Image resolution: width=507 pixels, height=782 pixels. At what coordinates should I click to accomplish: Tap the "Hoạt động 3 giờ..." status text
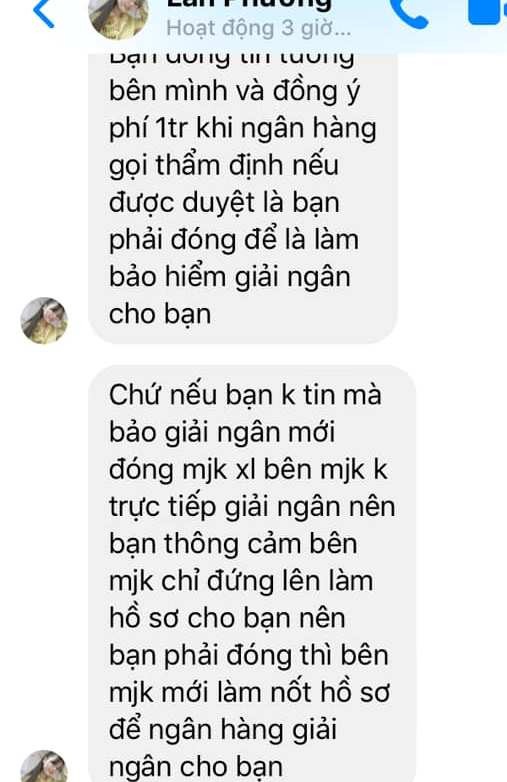coord(259,28)
